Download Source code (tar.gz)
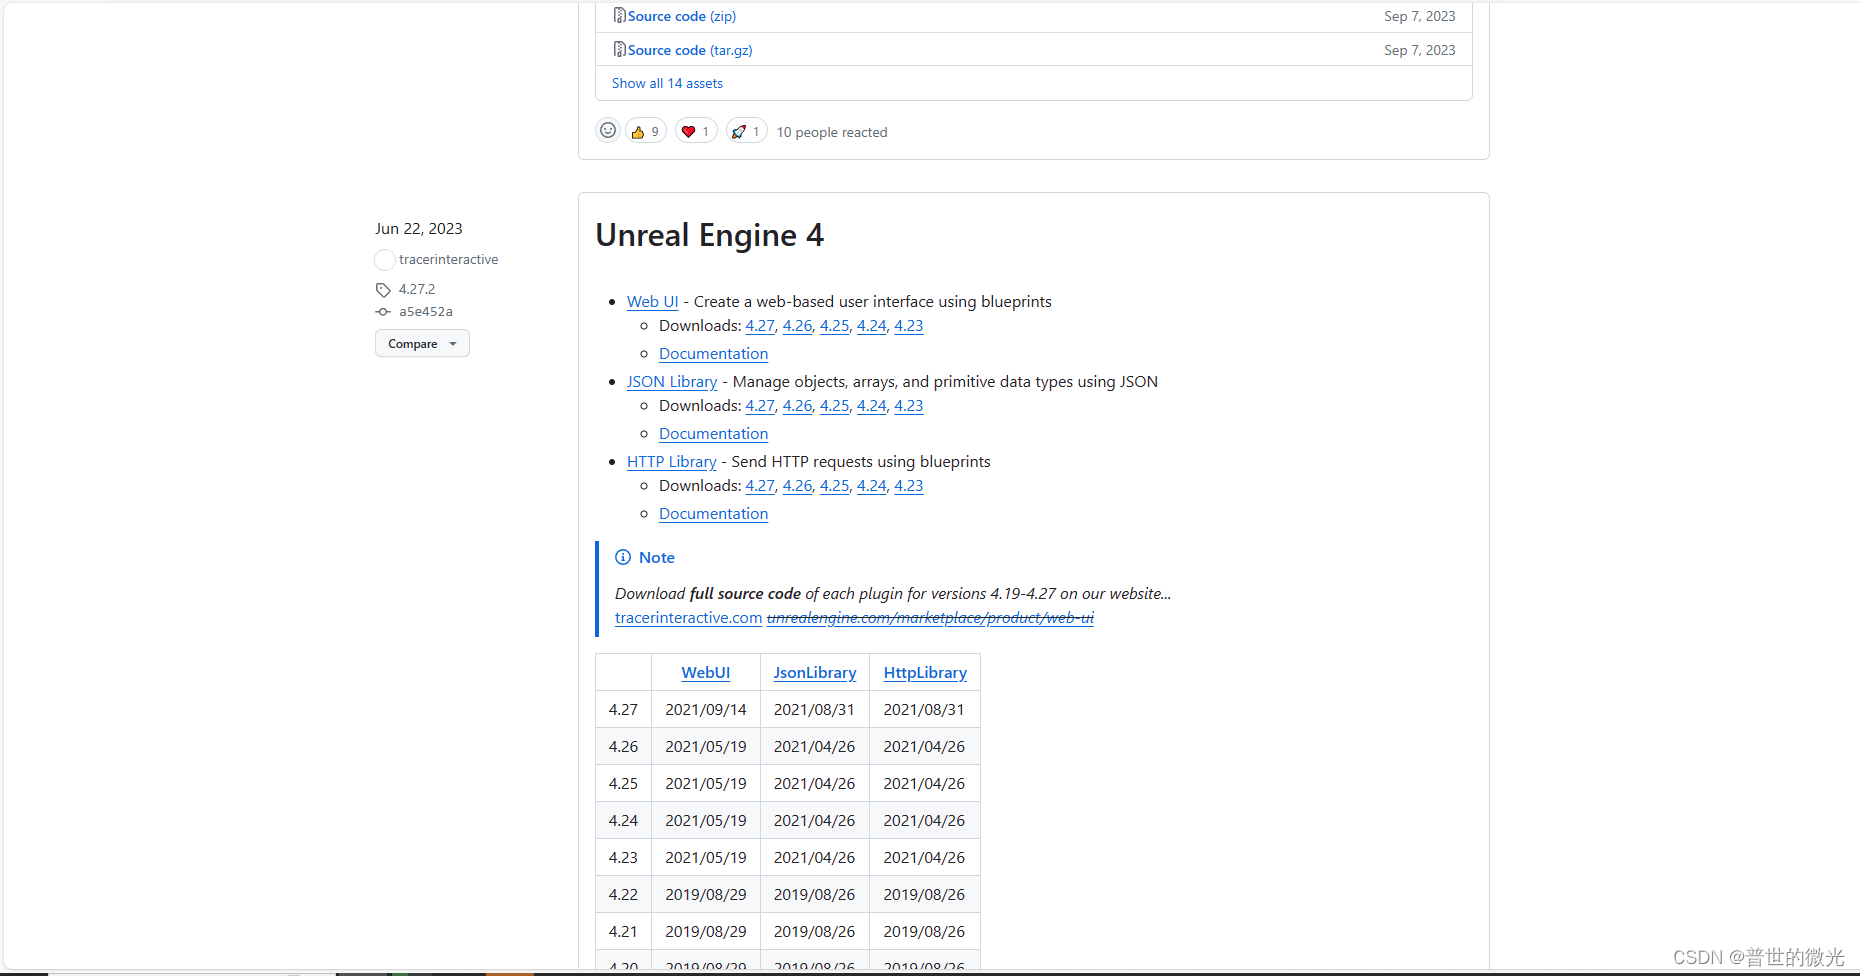This screenshot has height=976, width=1860. pos(690,50)
